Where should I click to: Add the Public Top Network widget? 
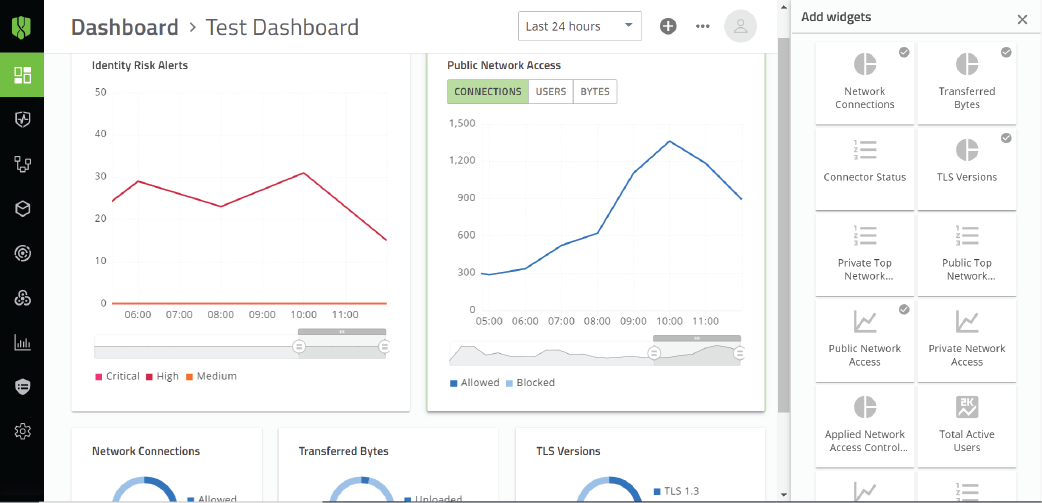pyautogui.click(x=967, y=254)
